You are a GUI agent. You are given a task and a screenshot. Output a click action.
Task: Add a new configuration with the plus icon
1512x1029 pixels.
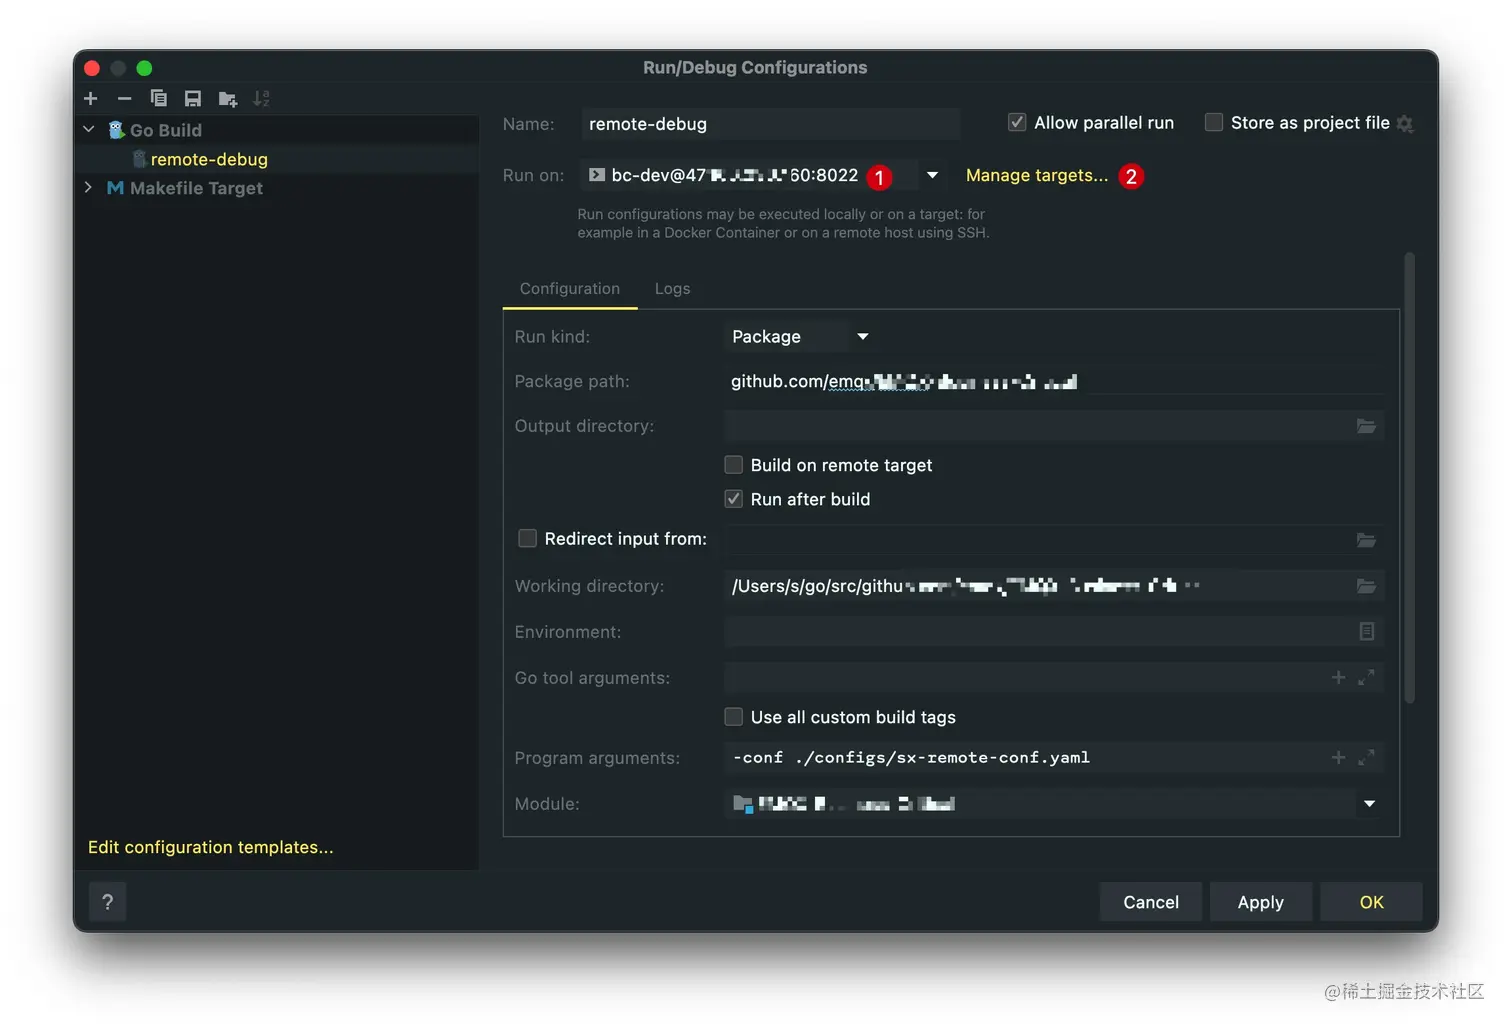91,98
